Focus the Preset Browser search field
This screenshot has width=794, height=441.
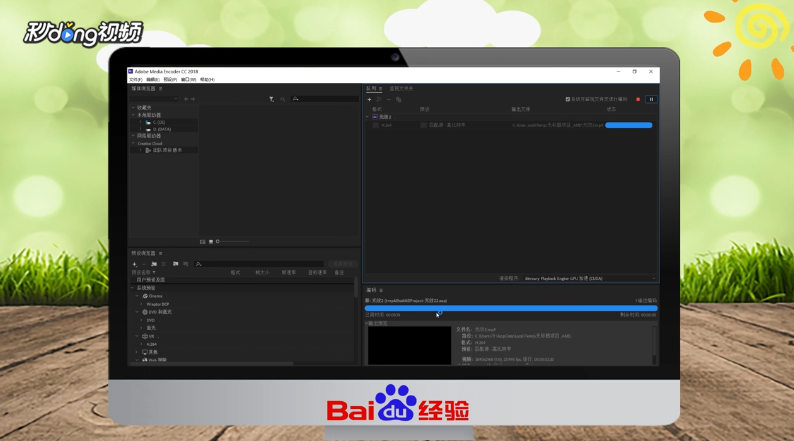[x=259, y=264]
